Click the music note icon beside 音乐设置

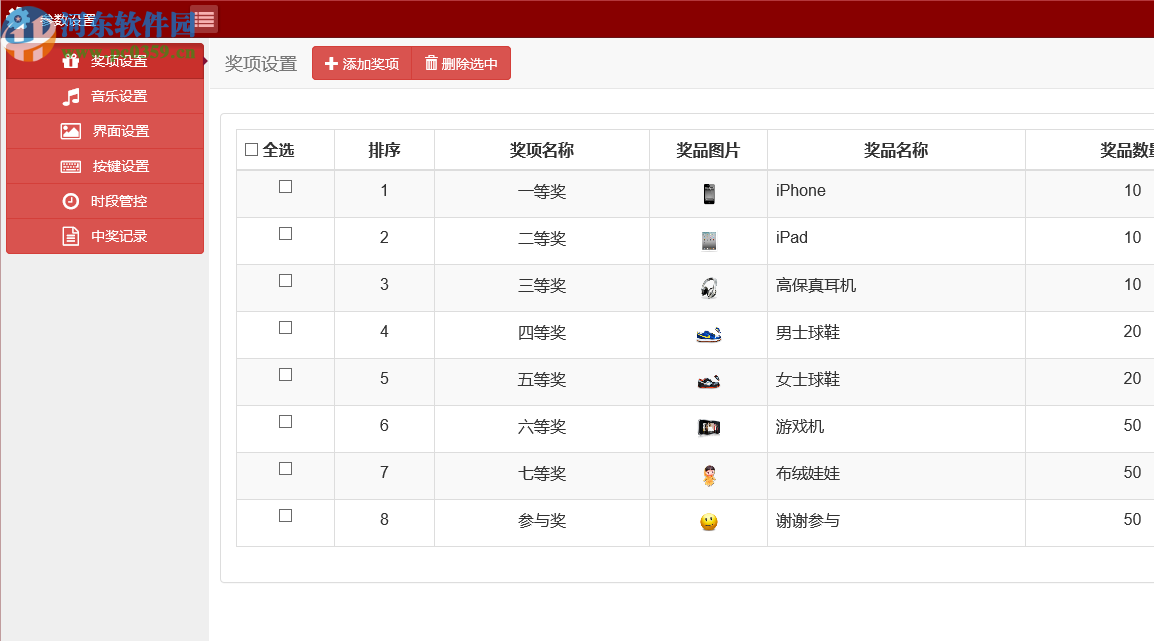click(69, 96)
